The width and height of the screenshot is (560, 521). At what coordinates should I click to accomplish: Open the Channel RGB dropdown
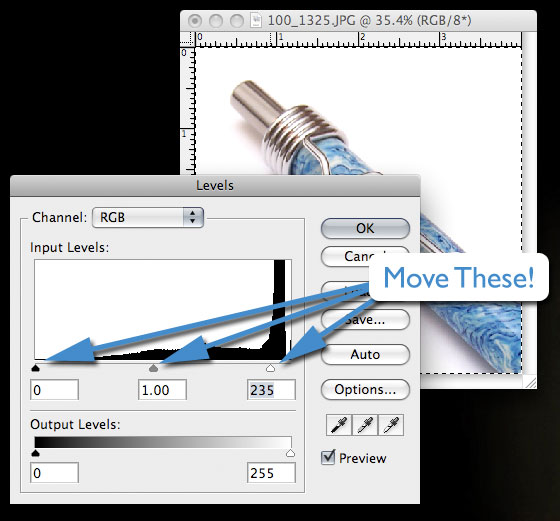148,217
